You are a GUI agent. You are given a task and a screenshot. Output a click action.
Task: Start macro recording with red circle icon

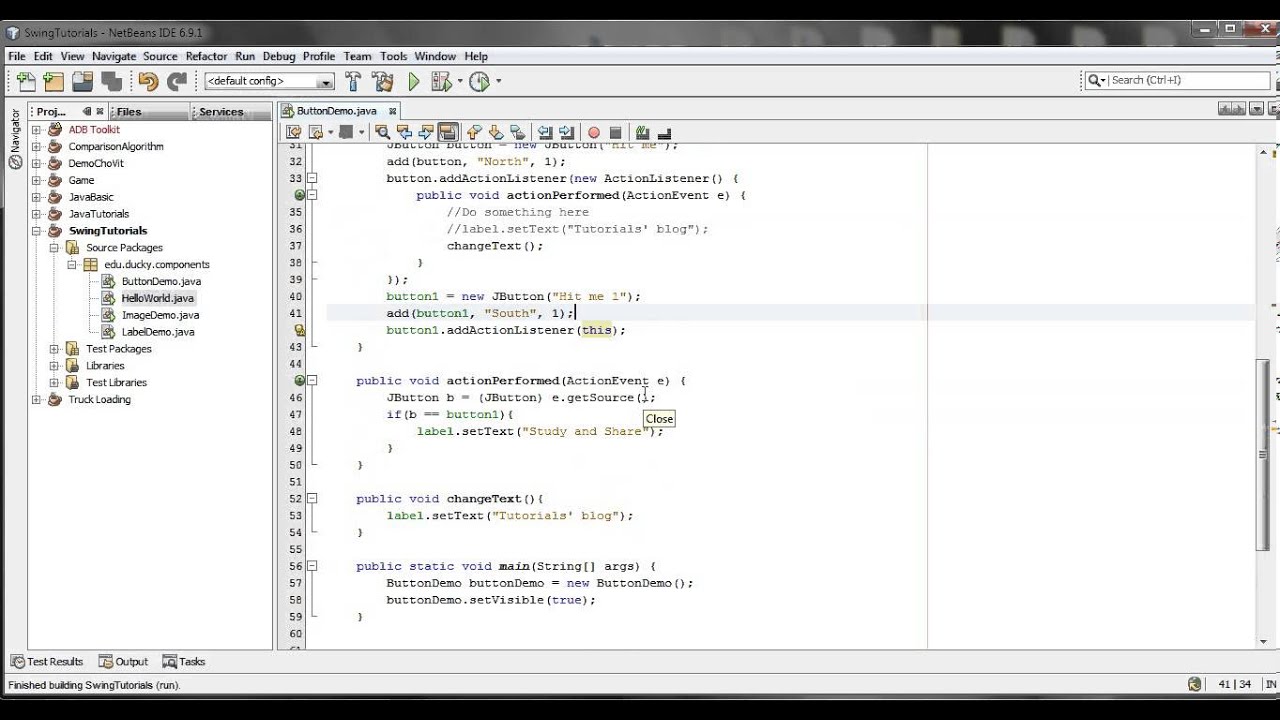pos(594,132)
